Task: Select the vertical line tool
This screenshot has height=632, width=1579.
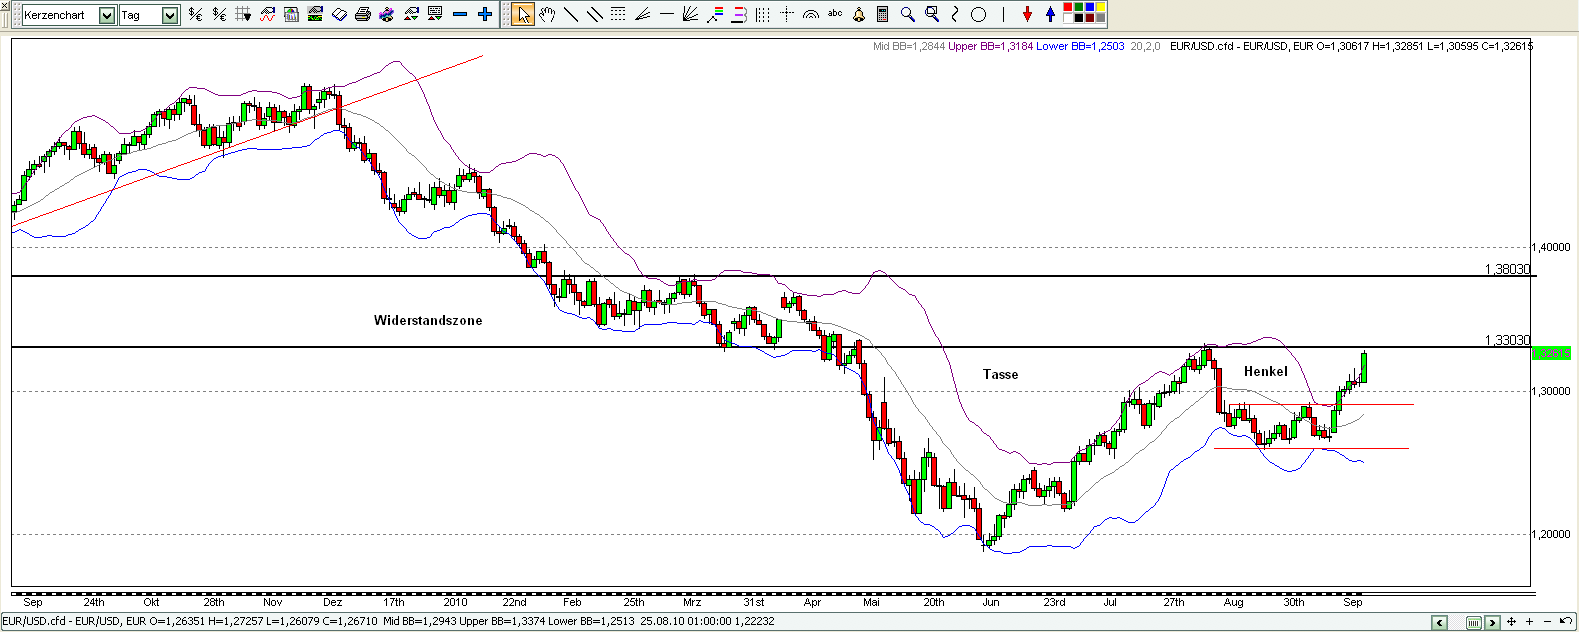Action: point(1003,14)
